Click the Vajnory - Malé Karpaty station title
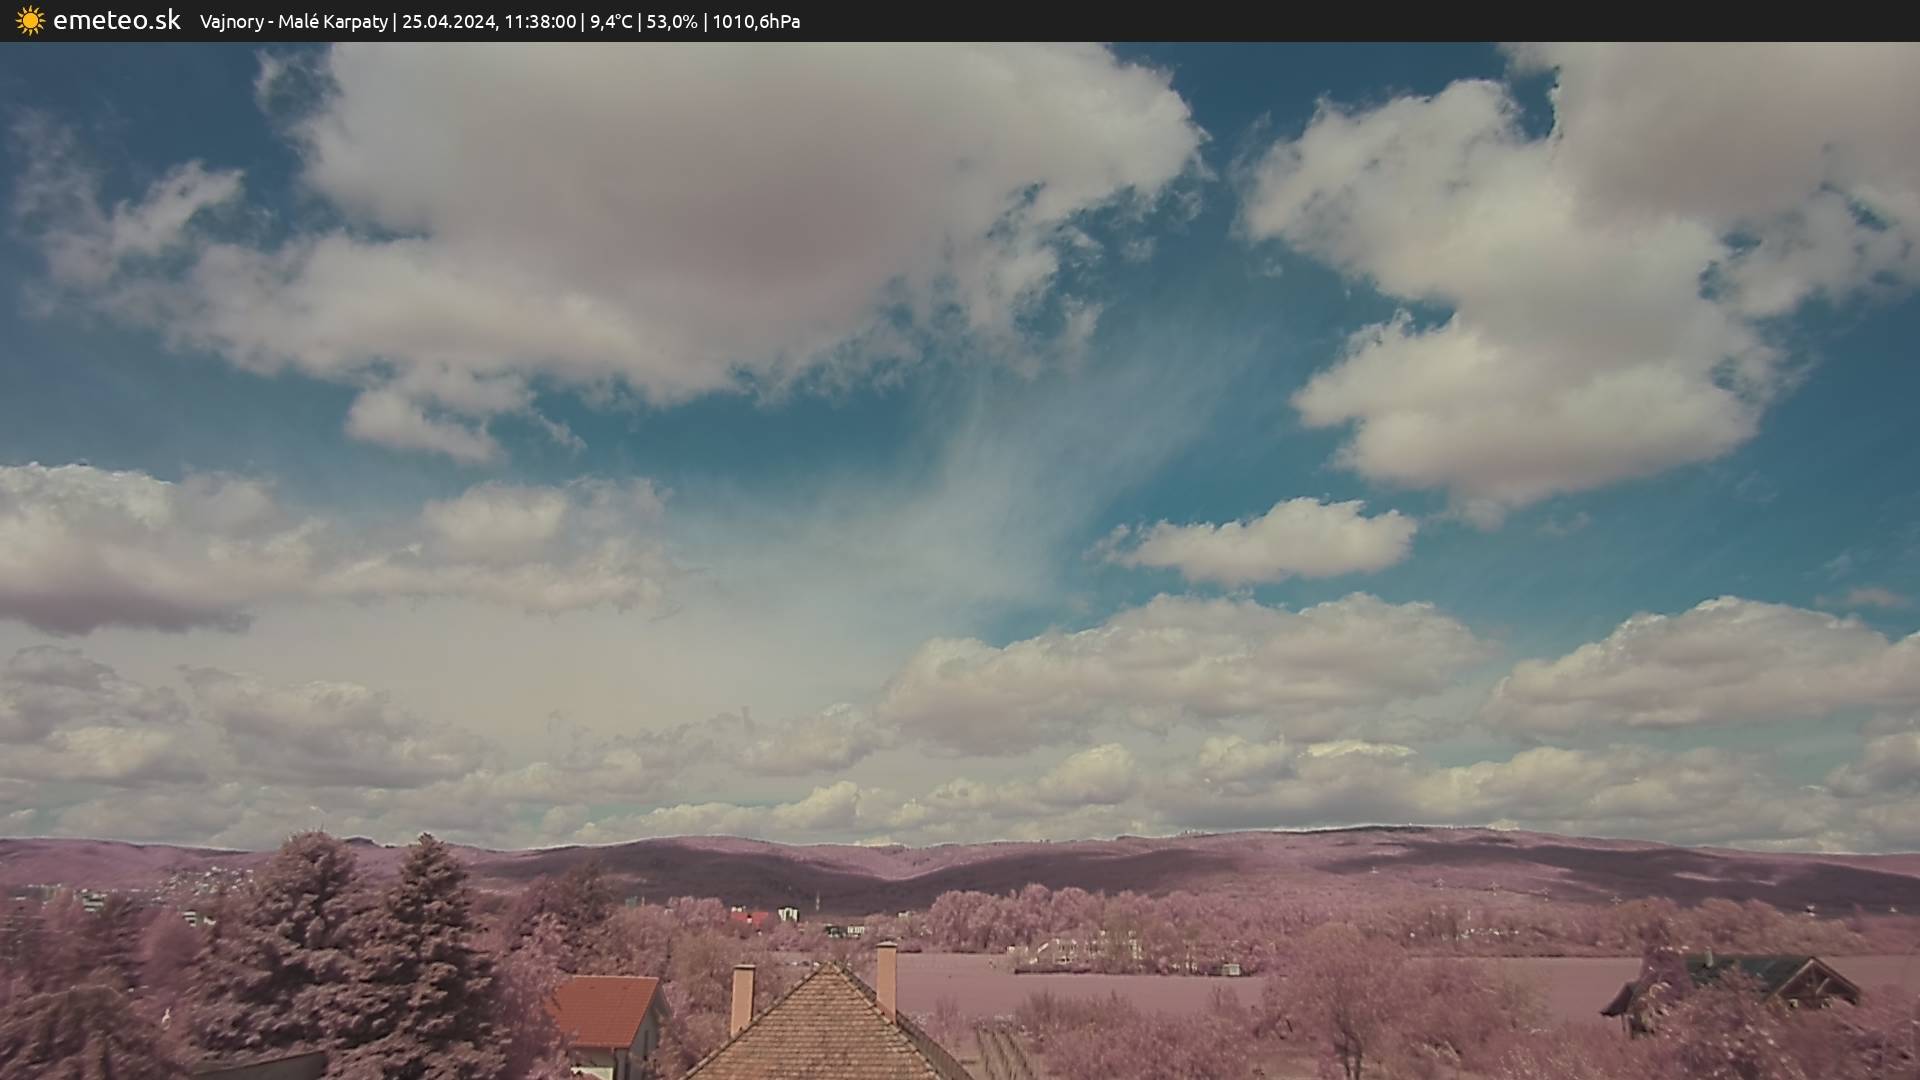 pyautogui.click(x=293, y=22)
